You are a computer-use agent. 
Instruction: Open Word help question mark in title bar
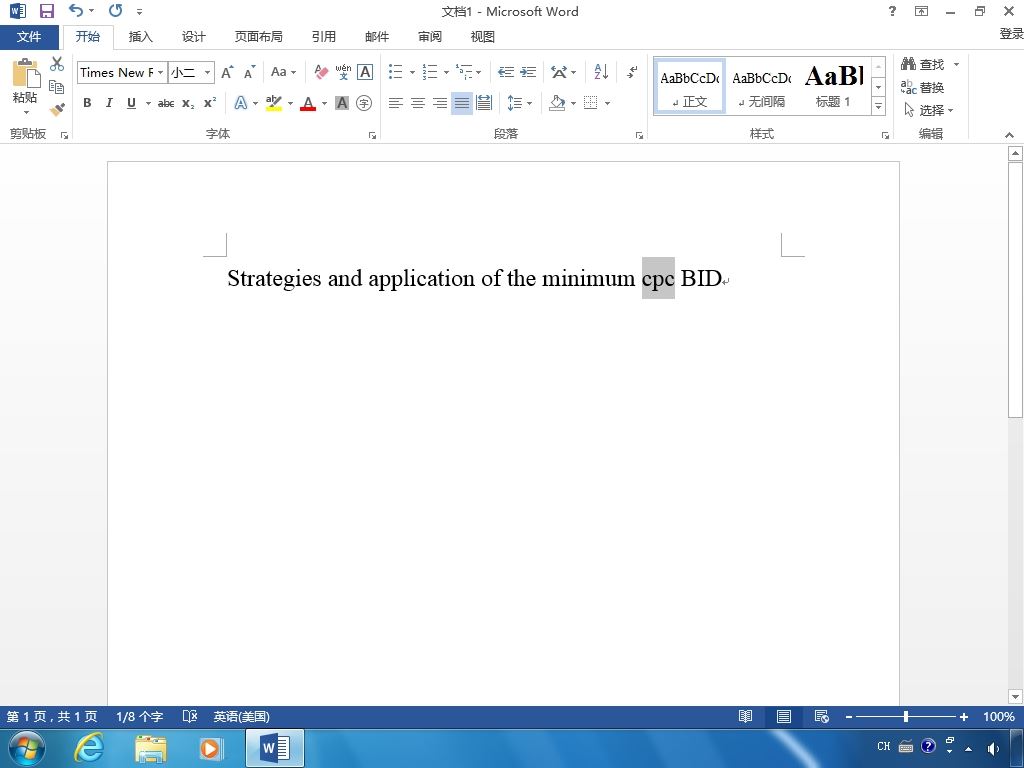point(892,11)
